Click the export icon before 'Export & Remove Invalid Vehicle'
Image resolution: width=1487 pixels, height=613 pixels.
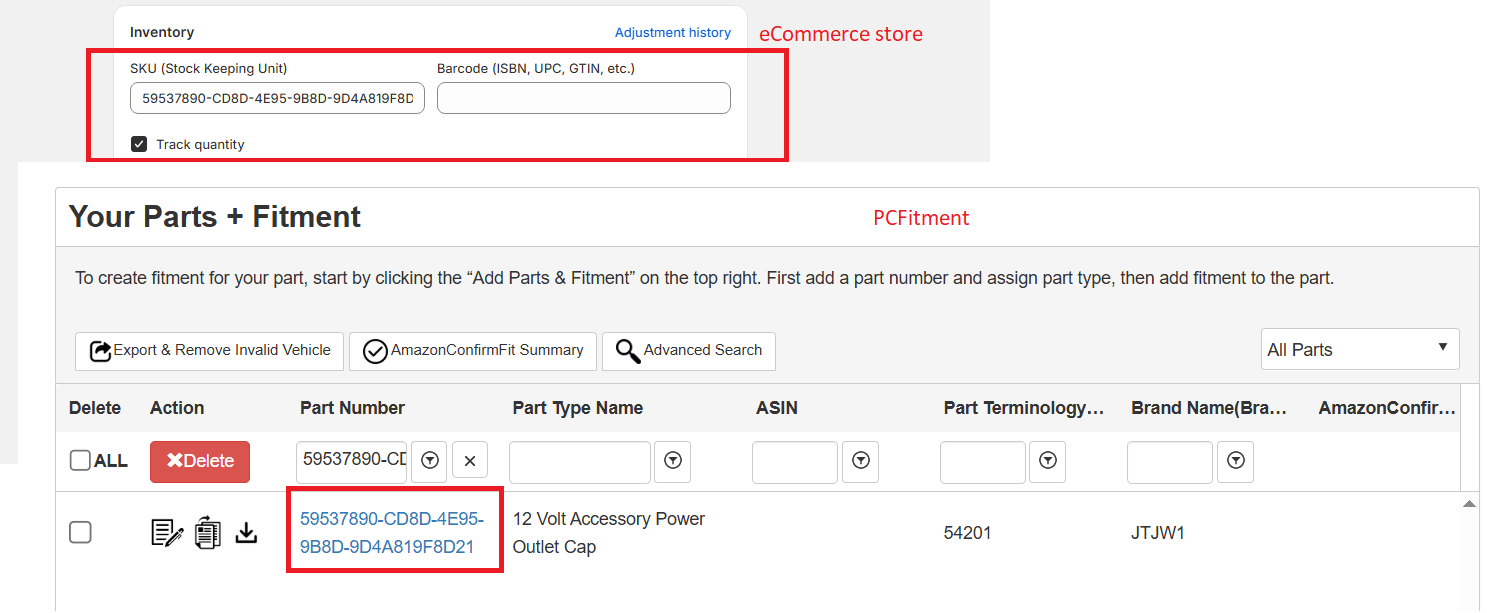pos(99,350)
